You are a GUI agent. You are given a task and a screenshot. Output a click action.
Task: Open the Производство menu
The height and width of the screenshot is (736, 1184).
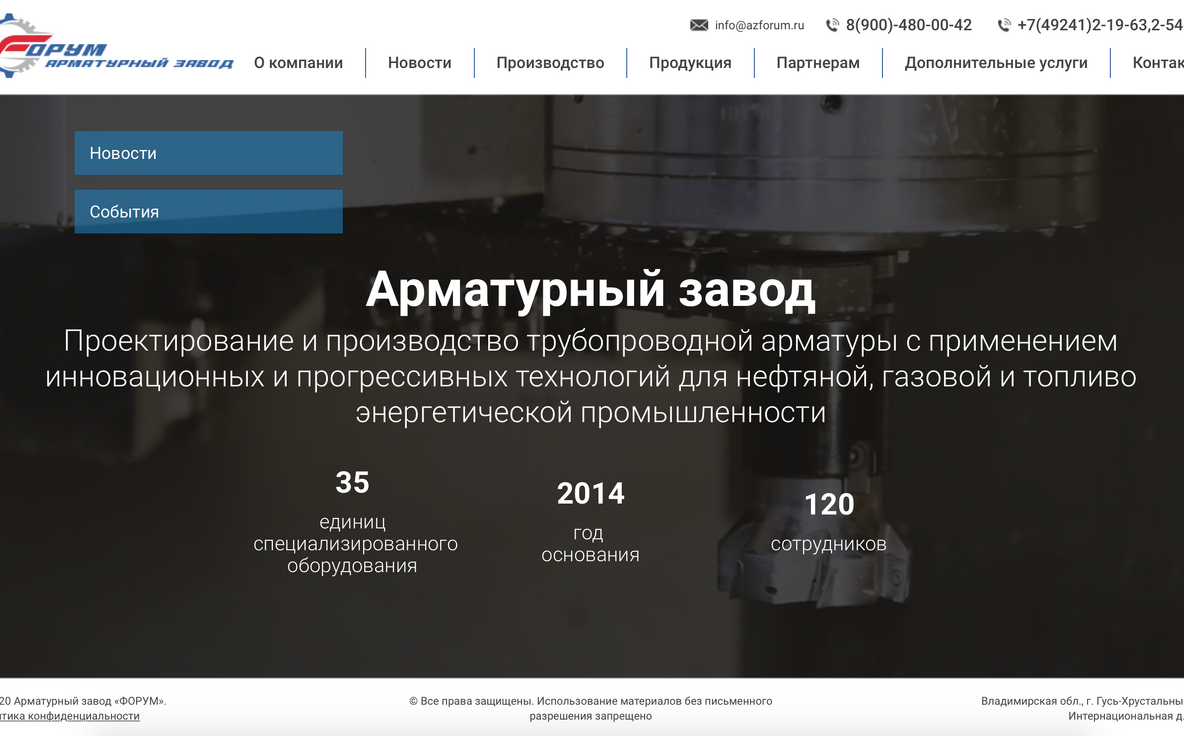[550, 63]
